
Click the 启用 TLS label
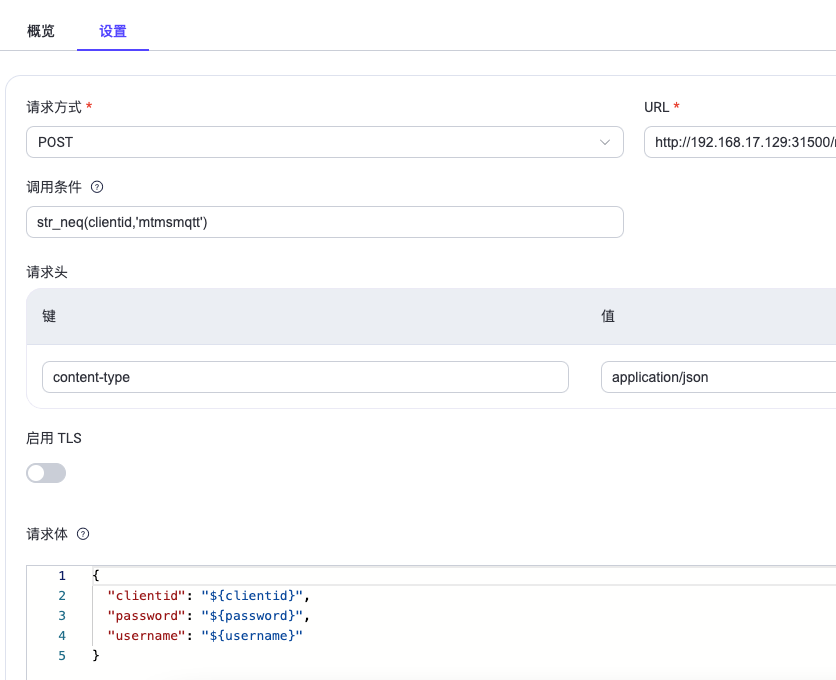point(54,437)
